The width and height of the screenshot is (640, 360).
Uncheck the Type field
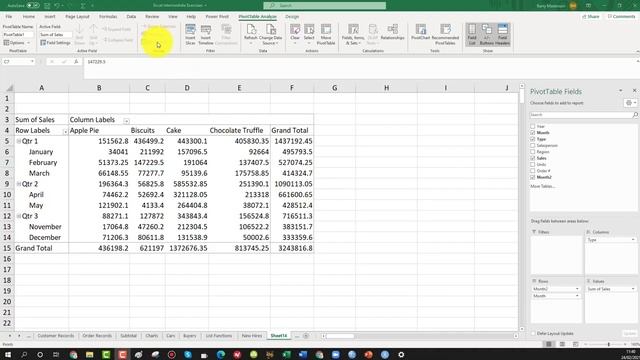point(533,139)
